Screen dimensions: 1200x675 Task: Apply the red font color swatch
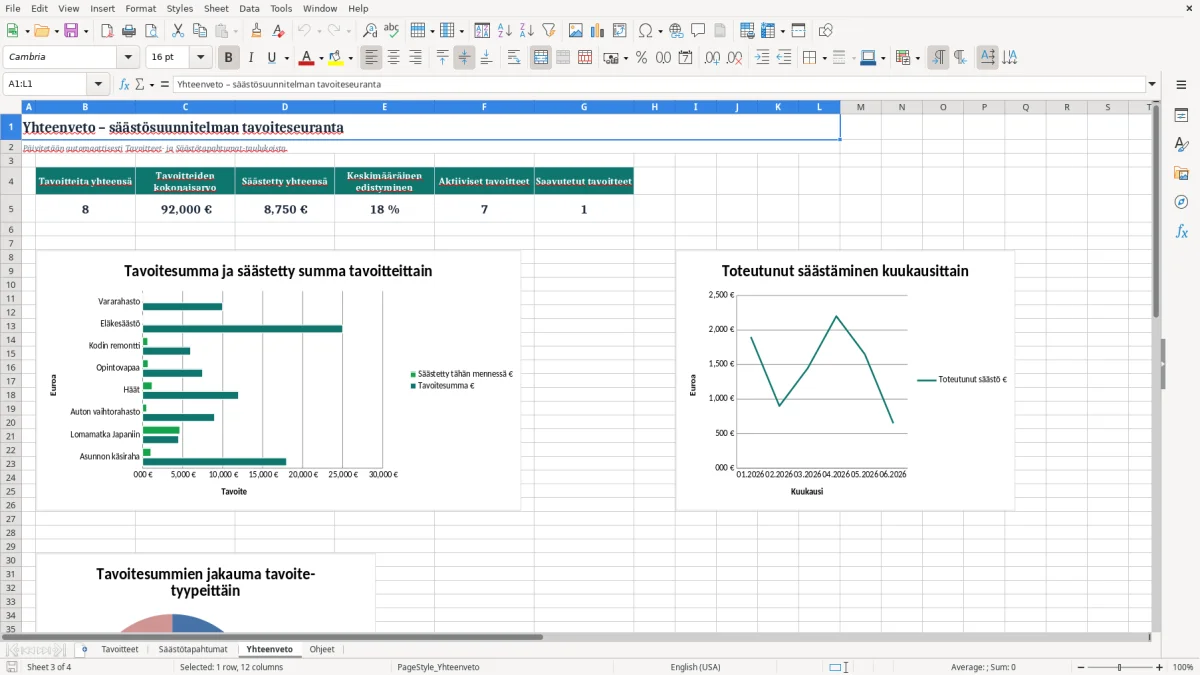[307, 57]
